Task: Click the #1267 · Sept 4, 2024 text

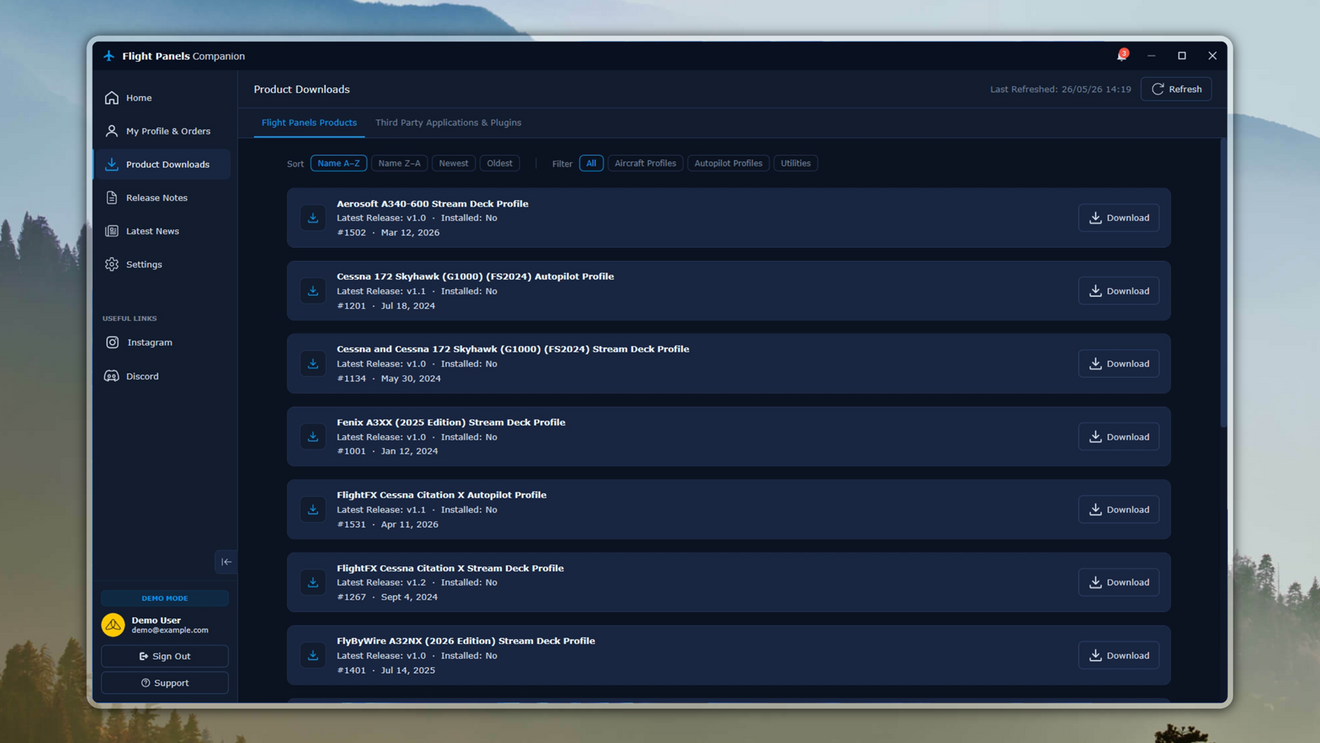Action: (387, 597)
